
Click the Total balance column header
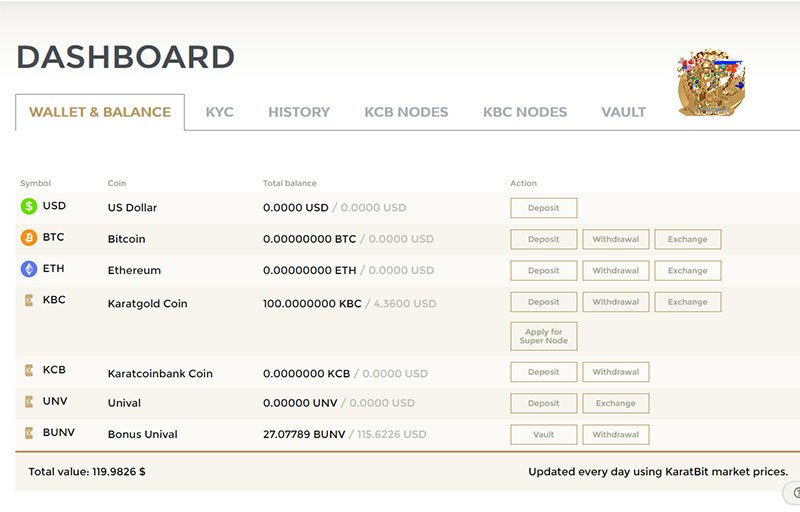(x=290, y=183)
